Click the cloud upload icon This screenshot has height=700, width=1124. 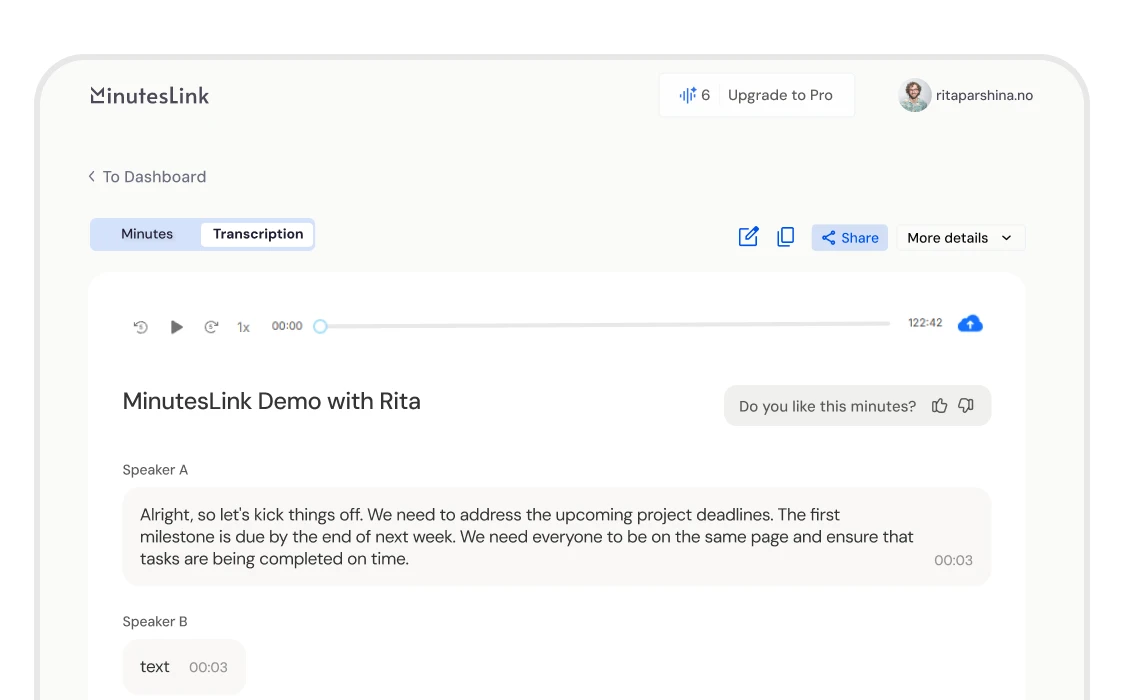[970, 324]
